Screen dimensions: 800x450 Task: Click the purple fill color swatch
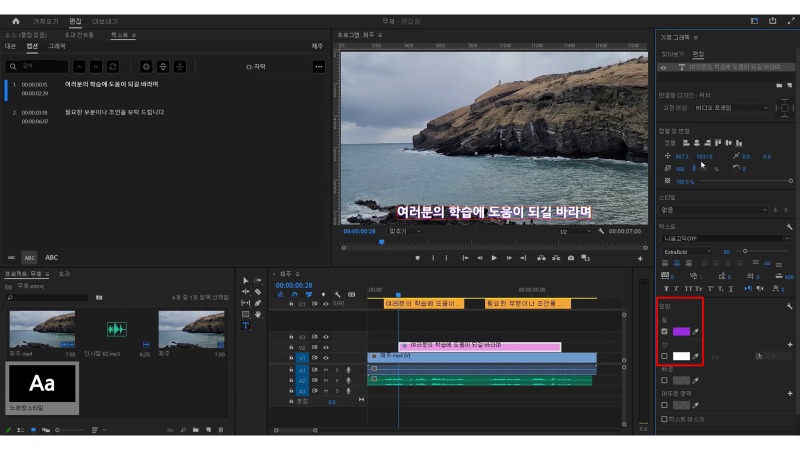click(x=680, y=331)
